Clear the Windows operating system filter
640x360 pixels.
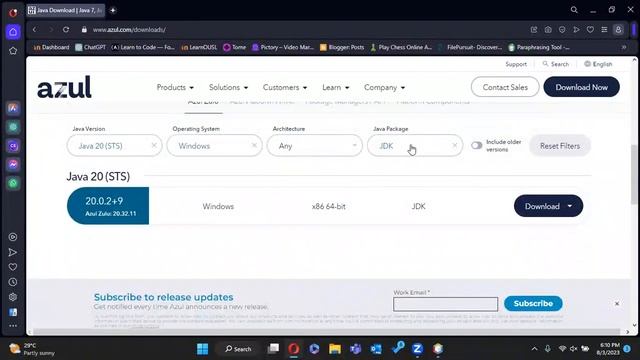(254, 145)
